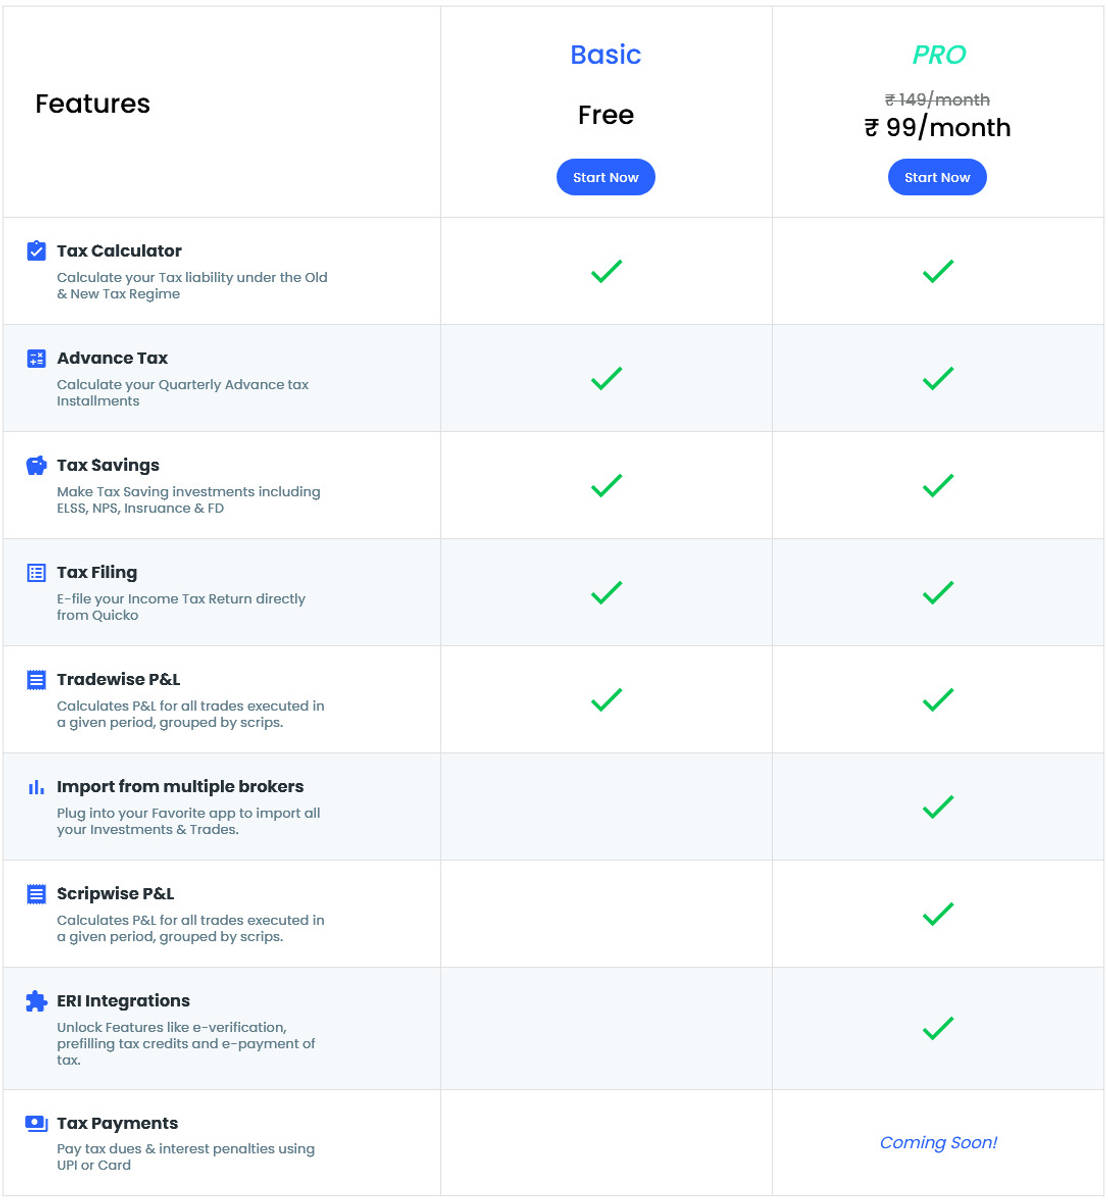
Task: Click Start Now under the PRO plan
Action: pyautogui.click(x=937, y=177)
